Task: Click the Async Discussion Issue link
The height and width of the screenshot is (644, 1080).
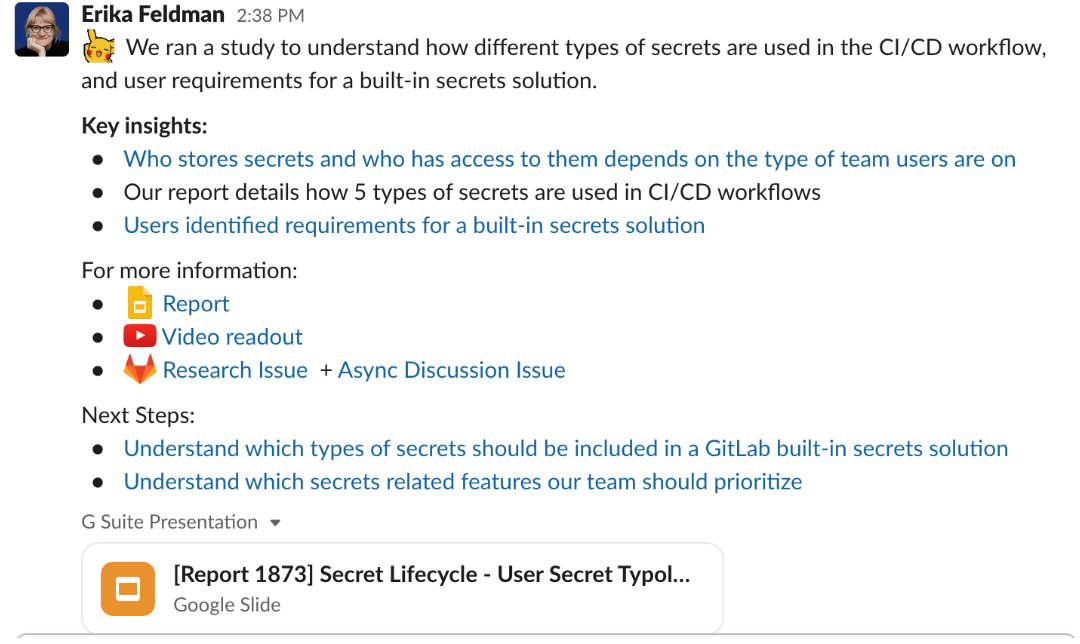Action: click(x=451, y=369)
